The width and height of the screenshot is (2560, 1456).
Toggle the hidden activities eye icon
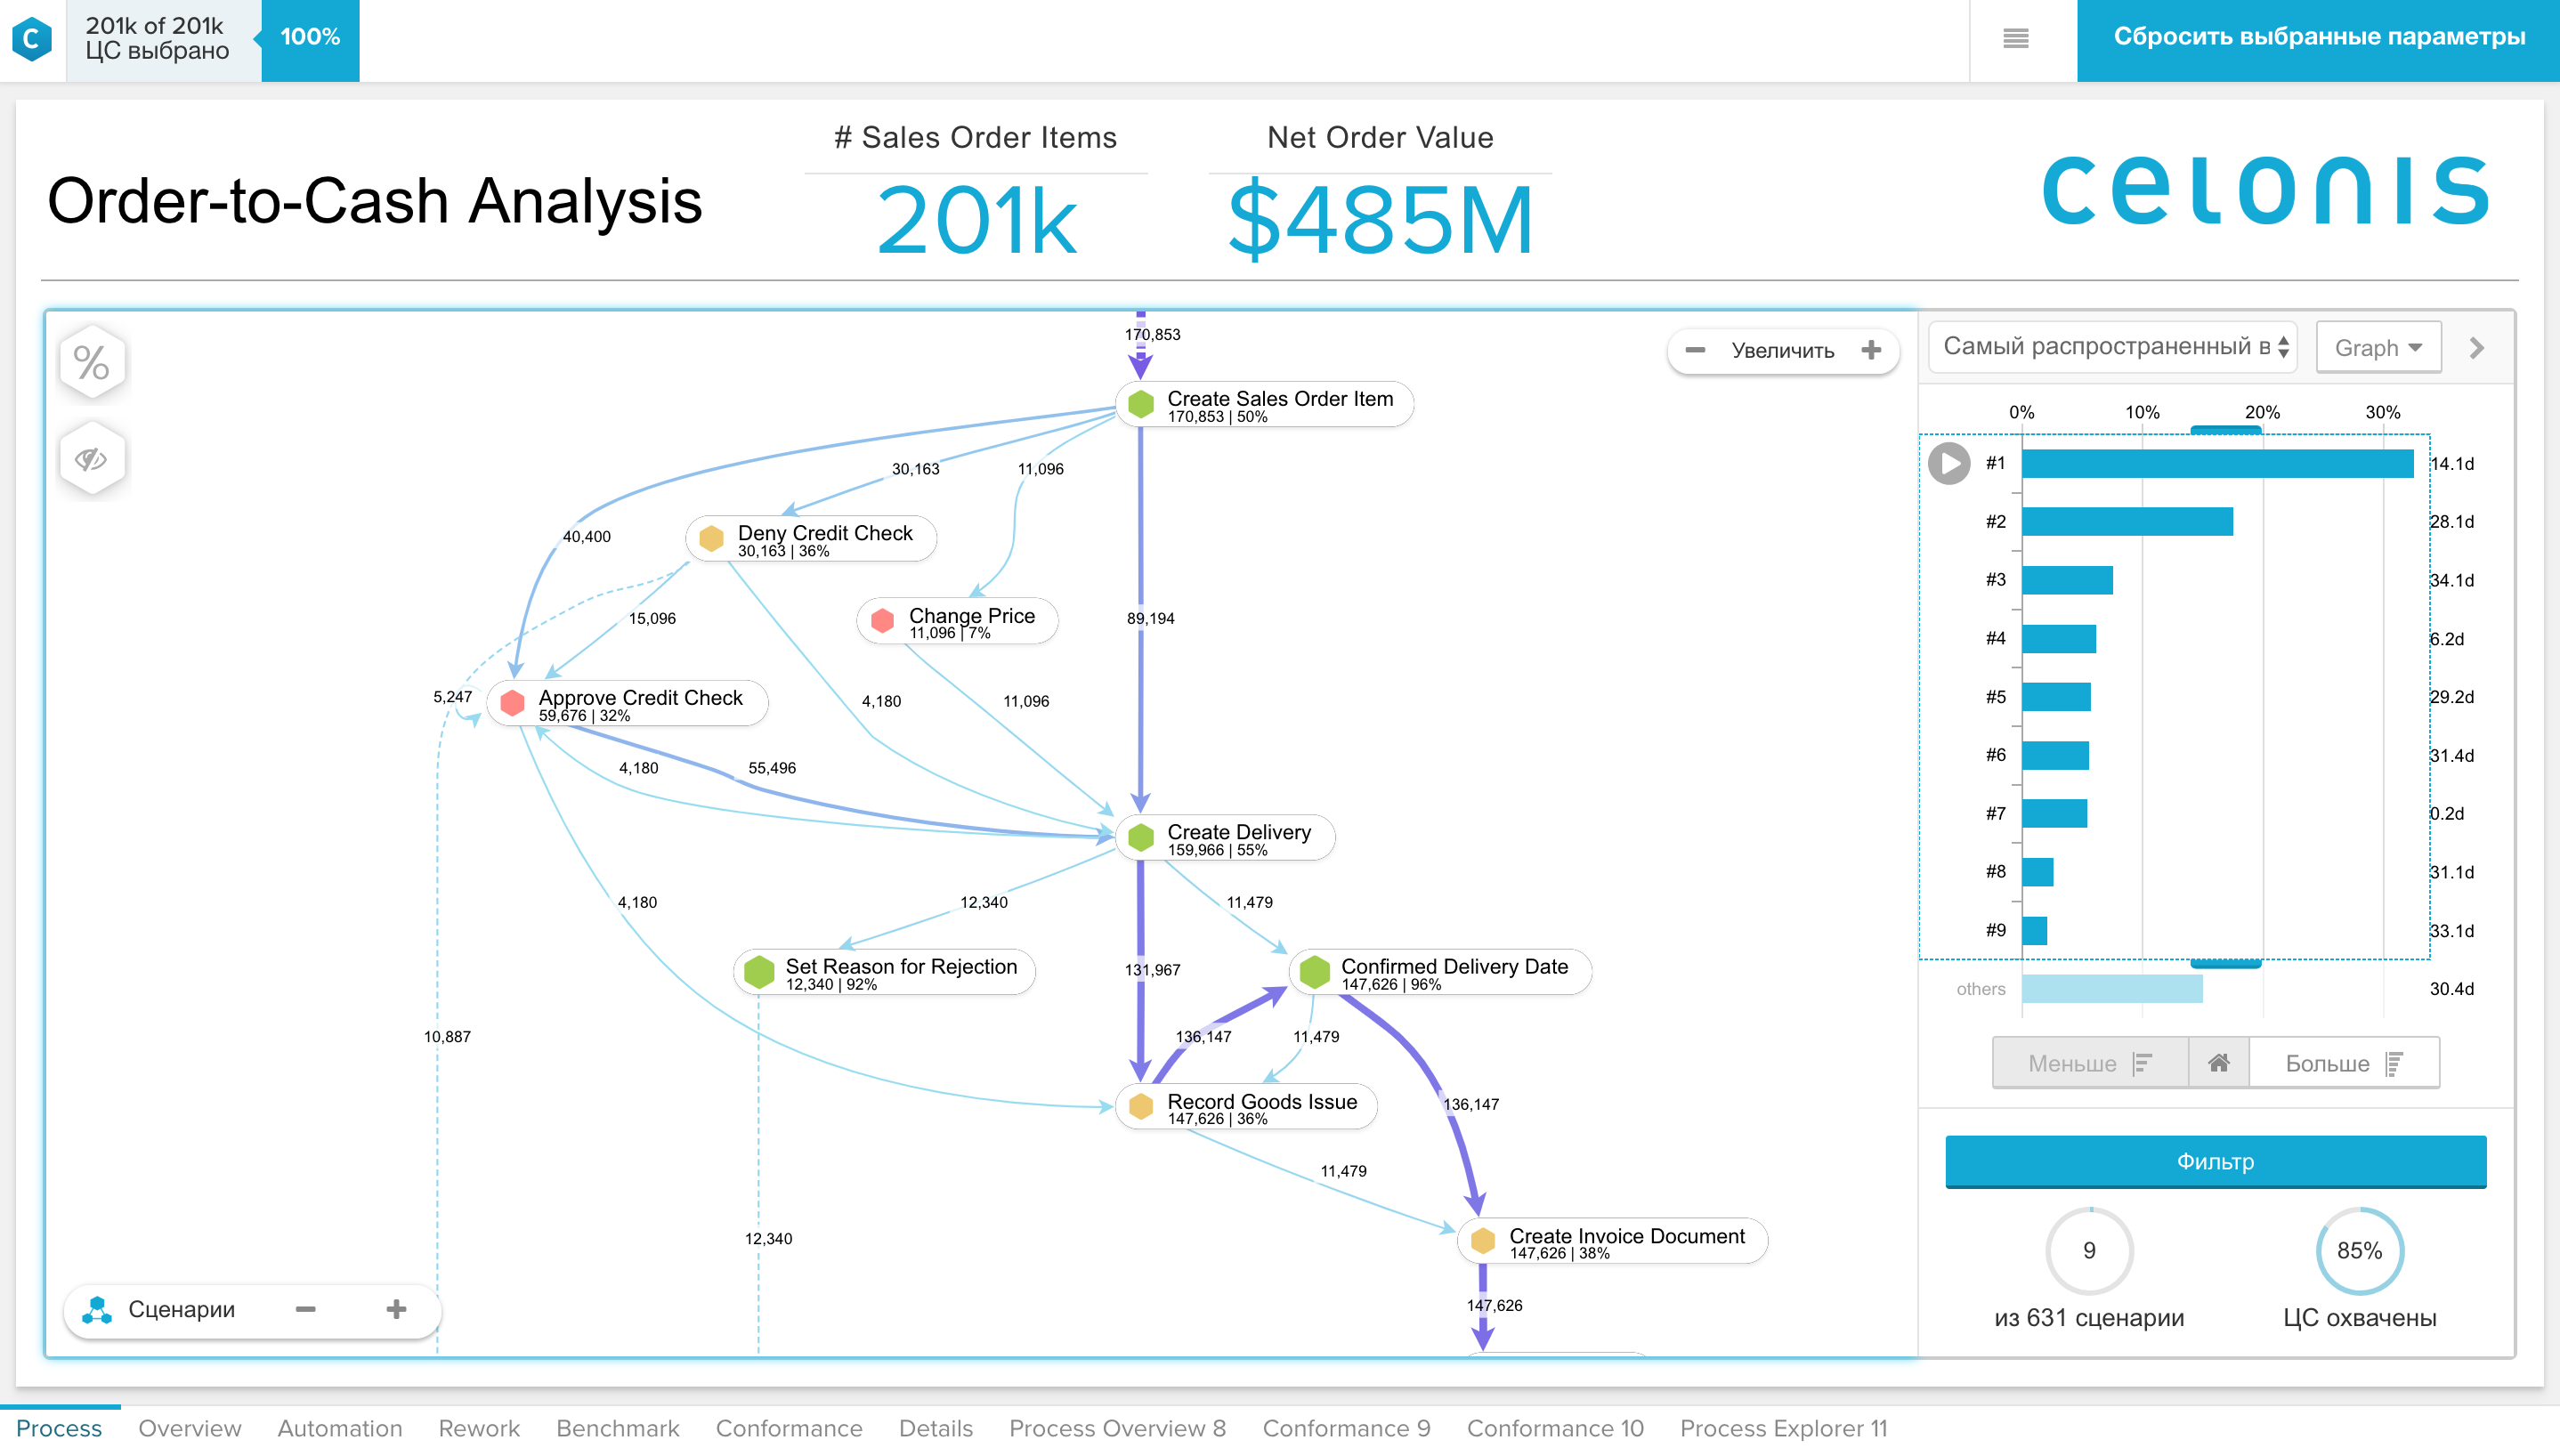[x=92, y=459]
